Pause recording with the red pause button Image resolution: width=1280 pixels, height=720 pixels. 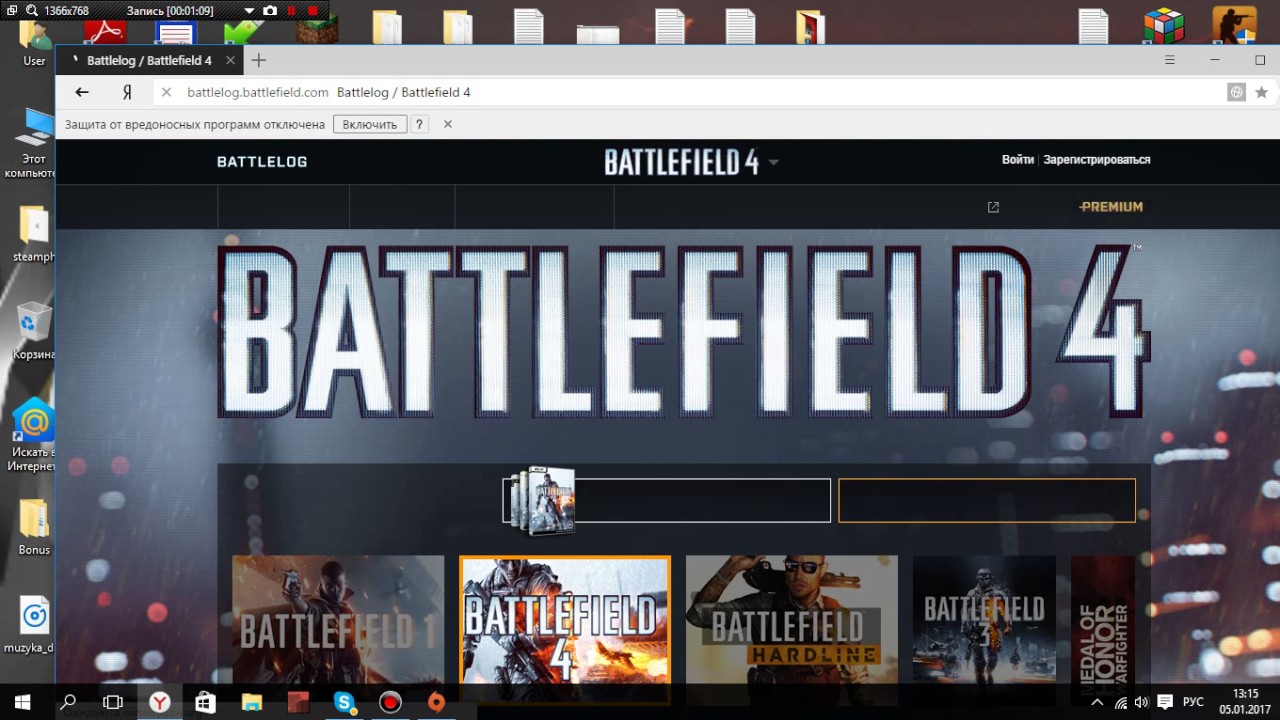(292, 10)
